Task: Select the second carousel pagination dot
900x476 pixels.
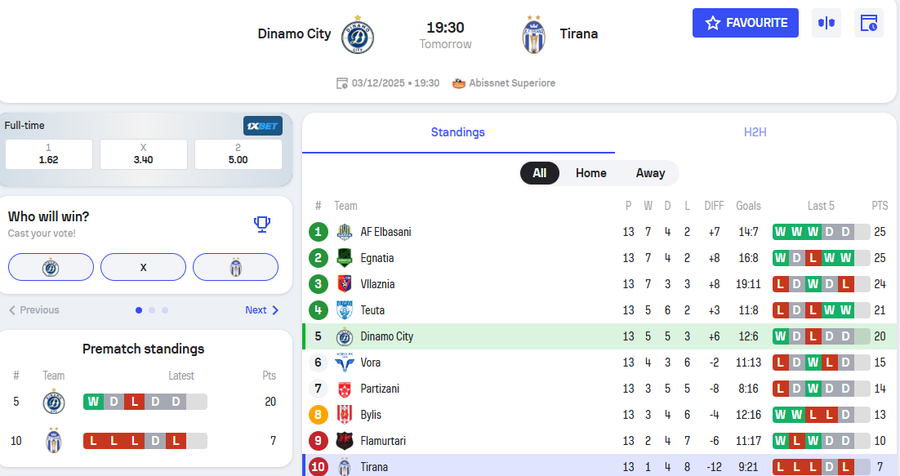Action: [151, 310]
